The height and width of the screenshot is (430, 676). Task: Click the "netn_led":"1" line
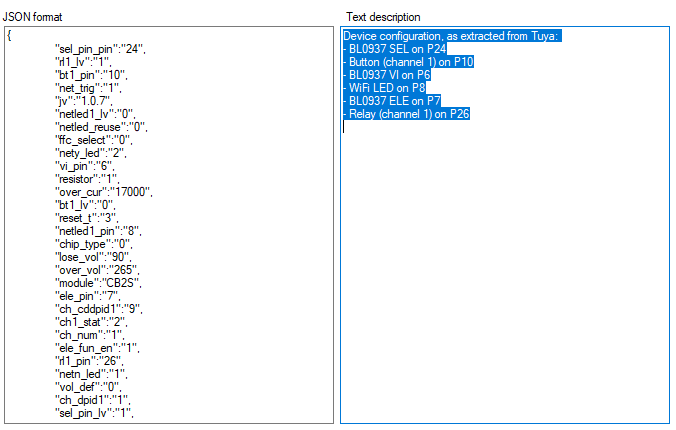coord(91,374)
